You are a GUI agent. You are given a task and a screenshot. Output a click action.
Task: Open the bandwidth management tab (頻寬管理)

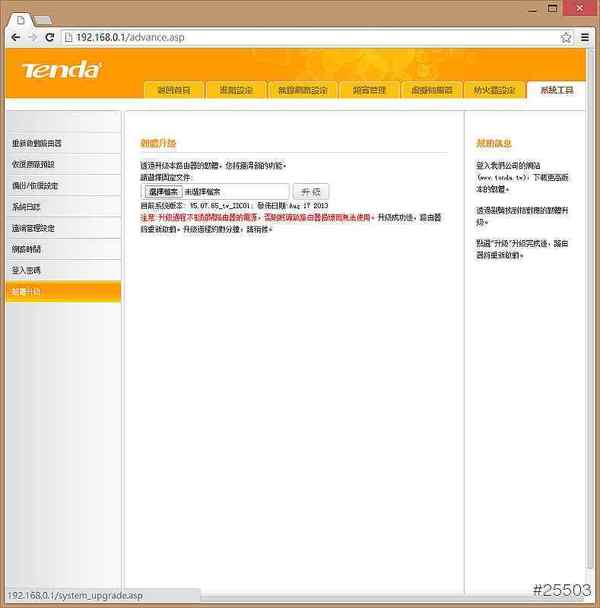click(x=369, y=90)
